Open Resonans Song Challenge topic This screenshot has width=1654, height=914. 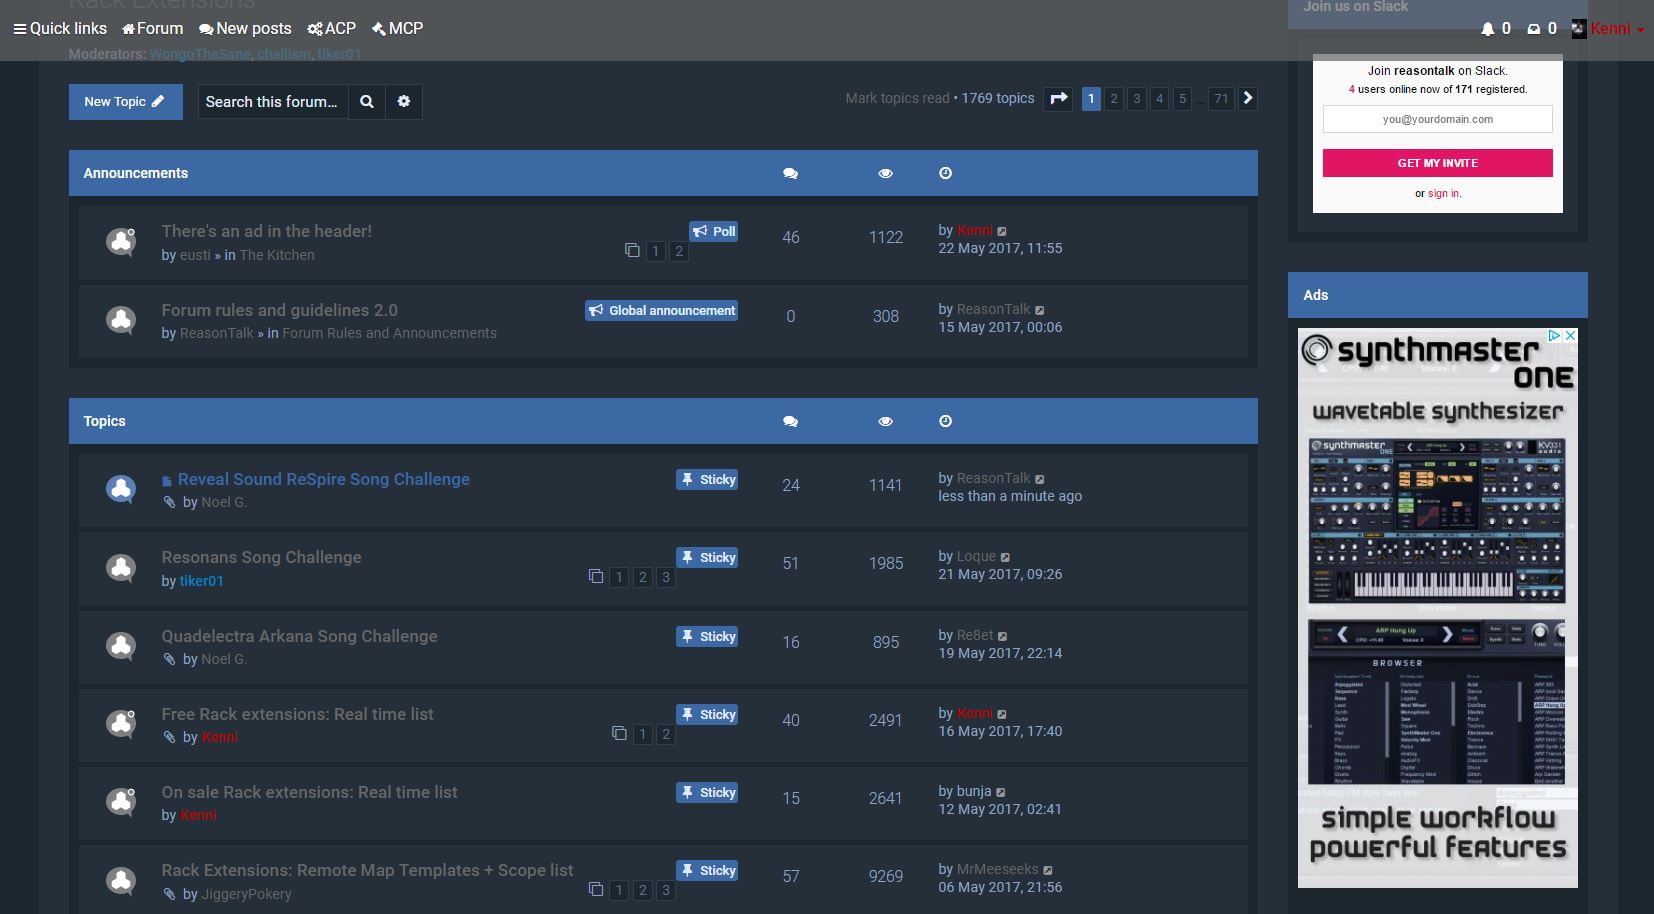pyautogui.click(x=262, y=557)
